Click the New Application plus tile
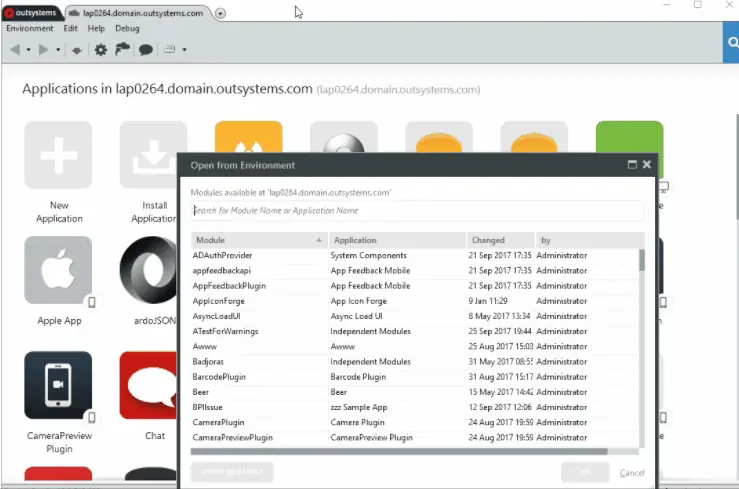Viewport: 739px width, 489px height. click(58, 155)
